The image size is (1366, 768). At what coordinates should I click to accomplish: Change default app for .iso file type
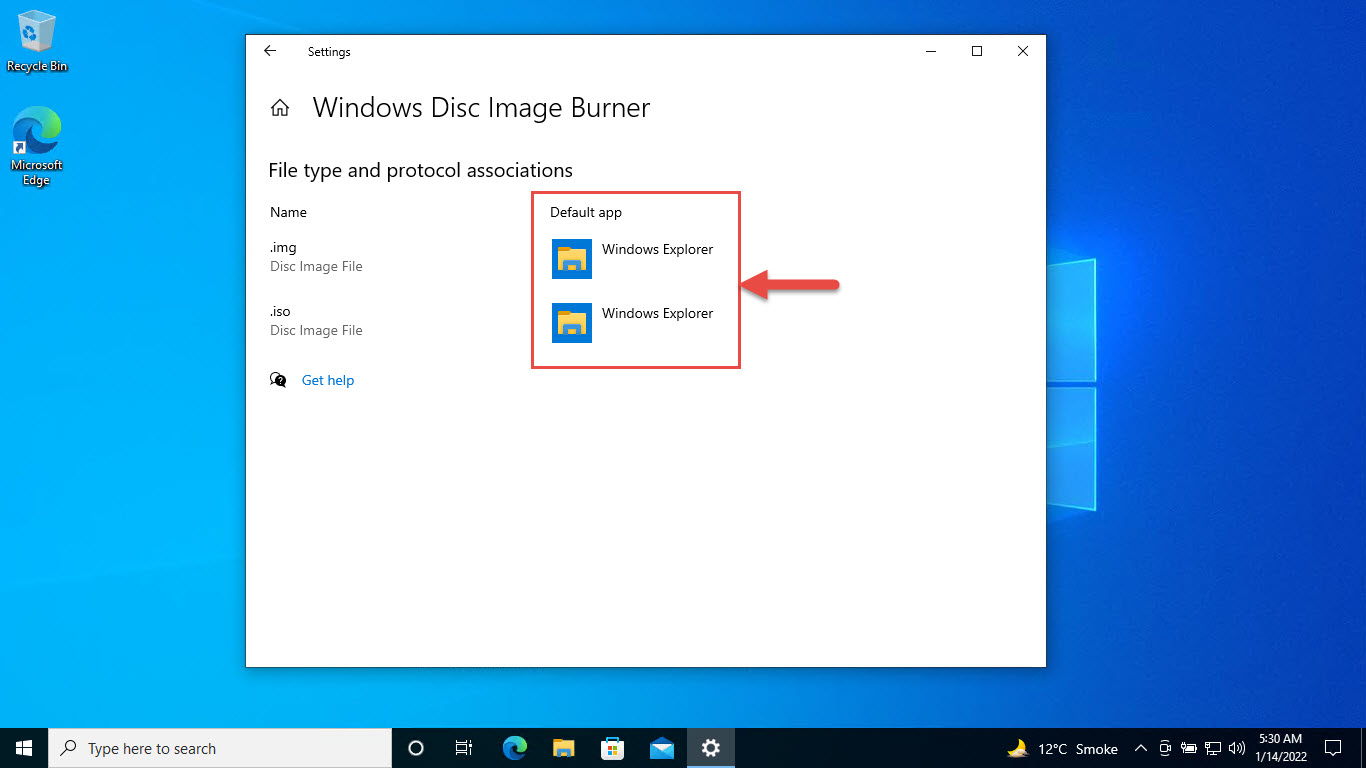coord(632,322)
